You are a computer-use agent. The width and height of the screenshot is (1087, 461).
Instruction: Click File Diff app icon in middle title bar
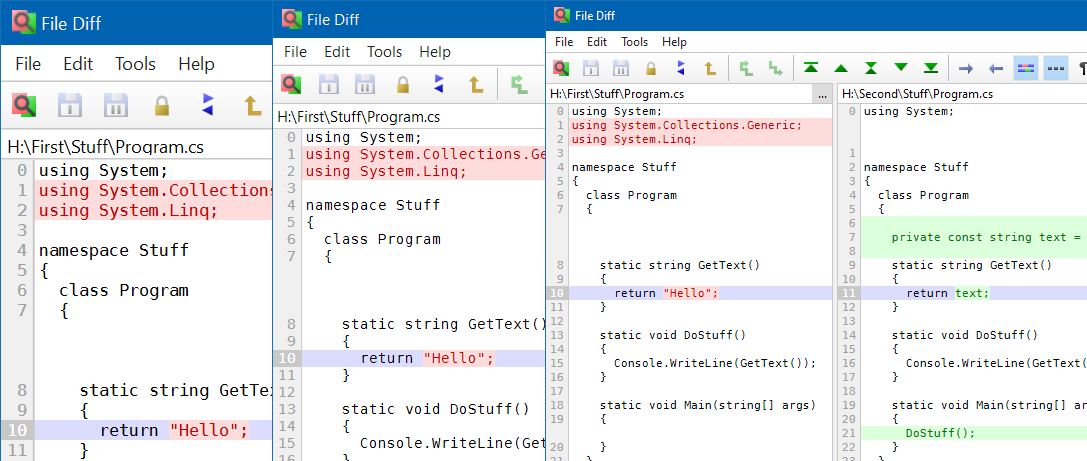[x=292, y=19]
